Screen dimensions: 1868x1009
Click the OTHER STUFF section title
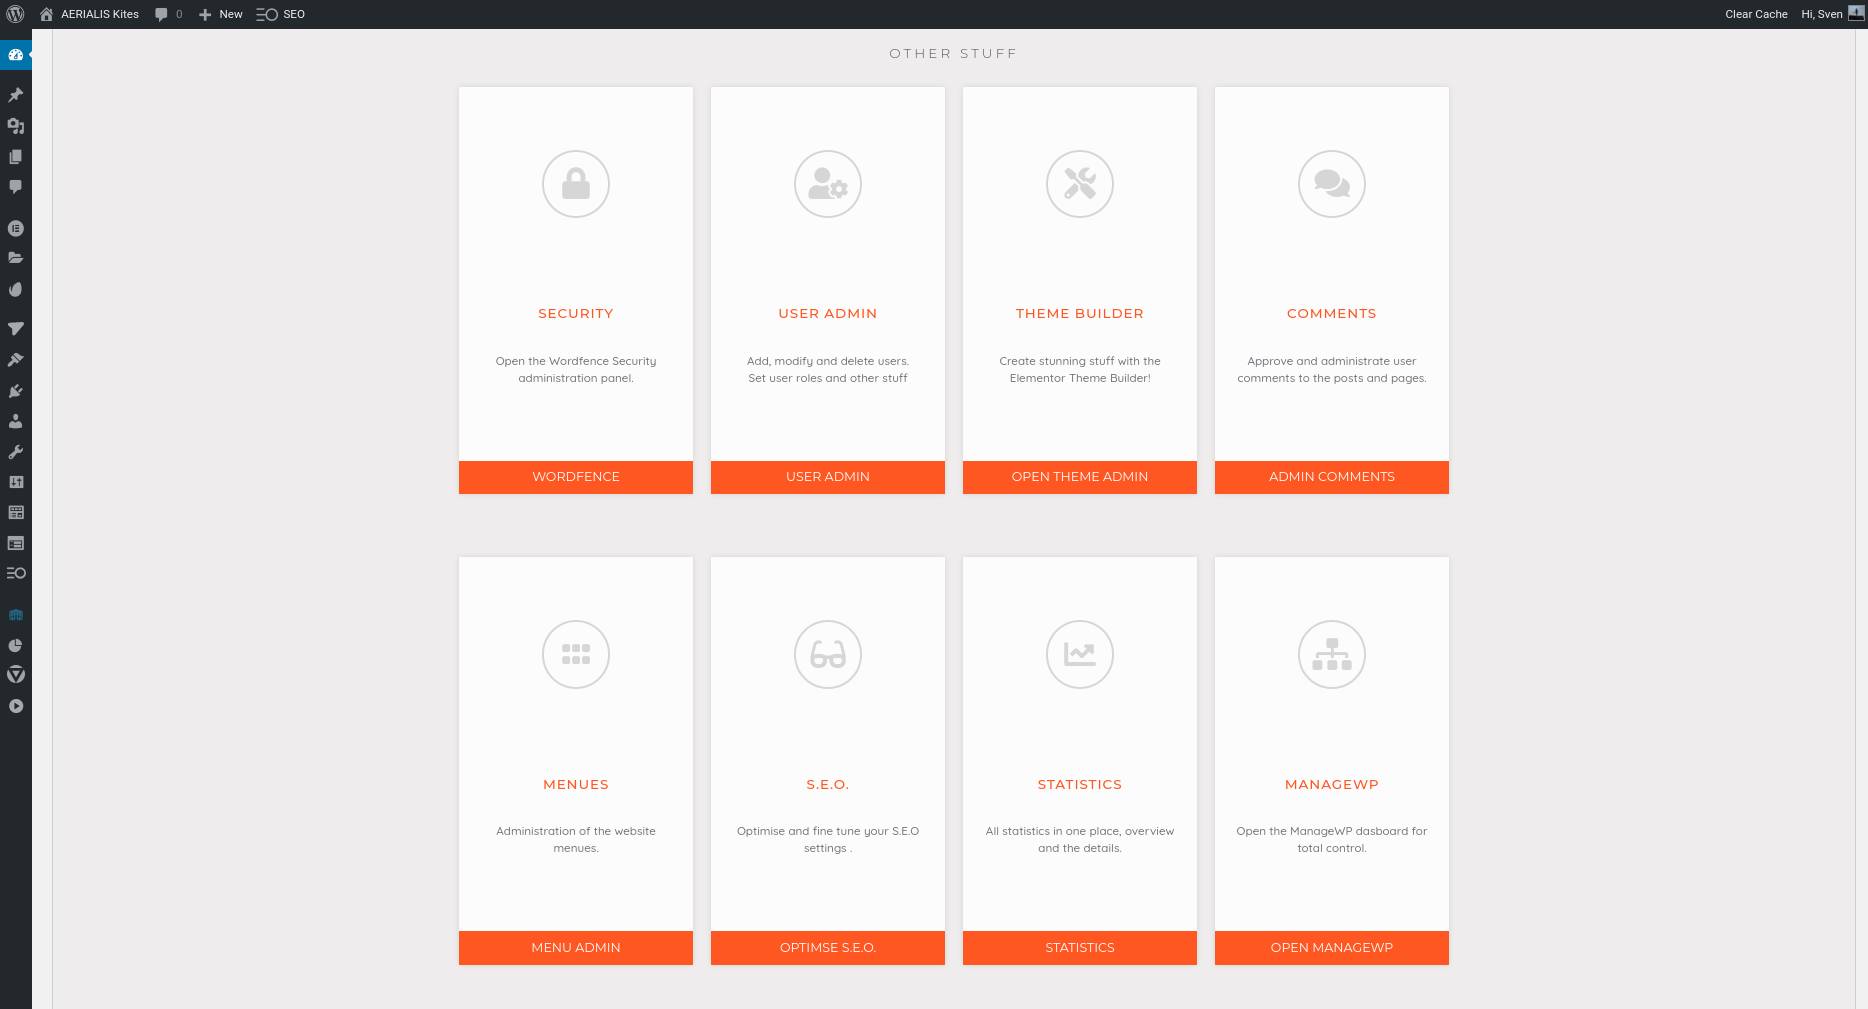click(x=953, y=53)
